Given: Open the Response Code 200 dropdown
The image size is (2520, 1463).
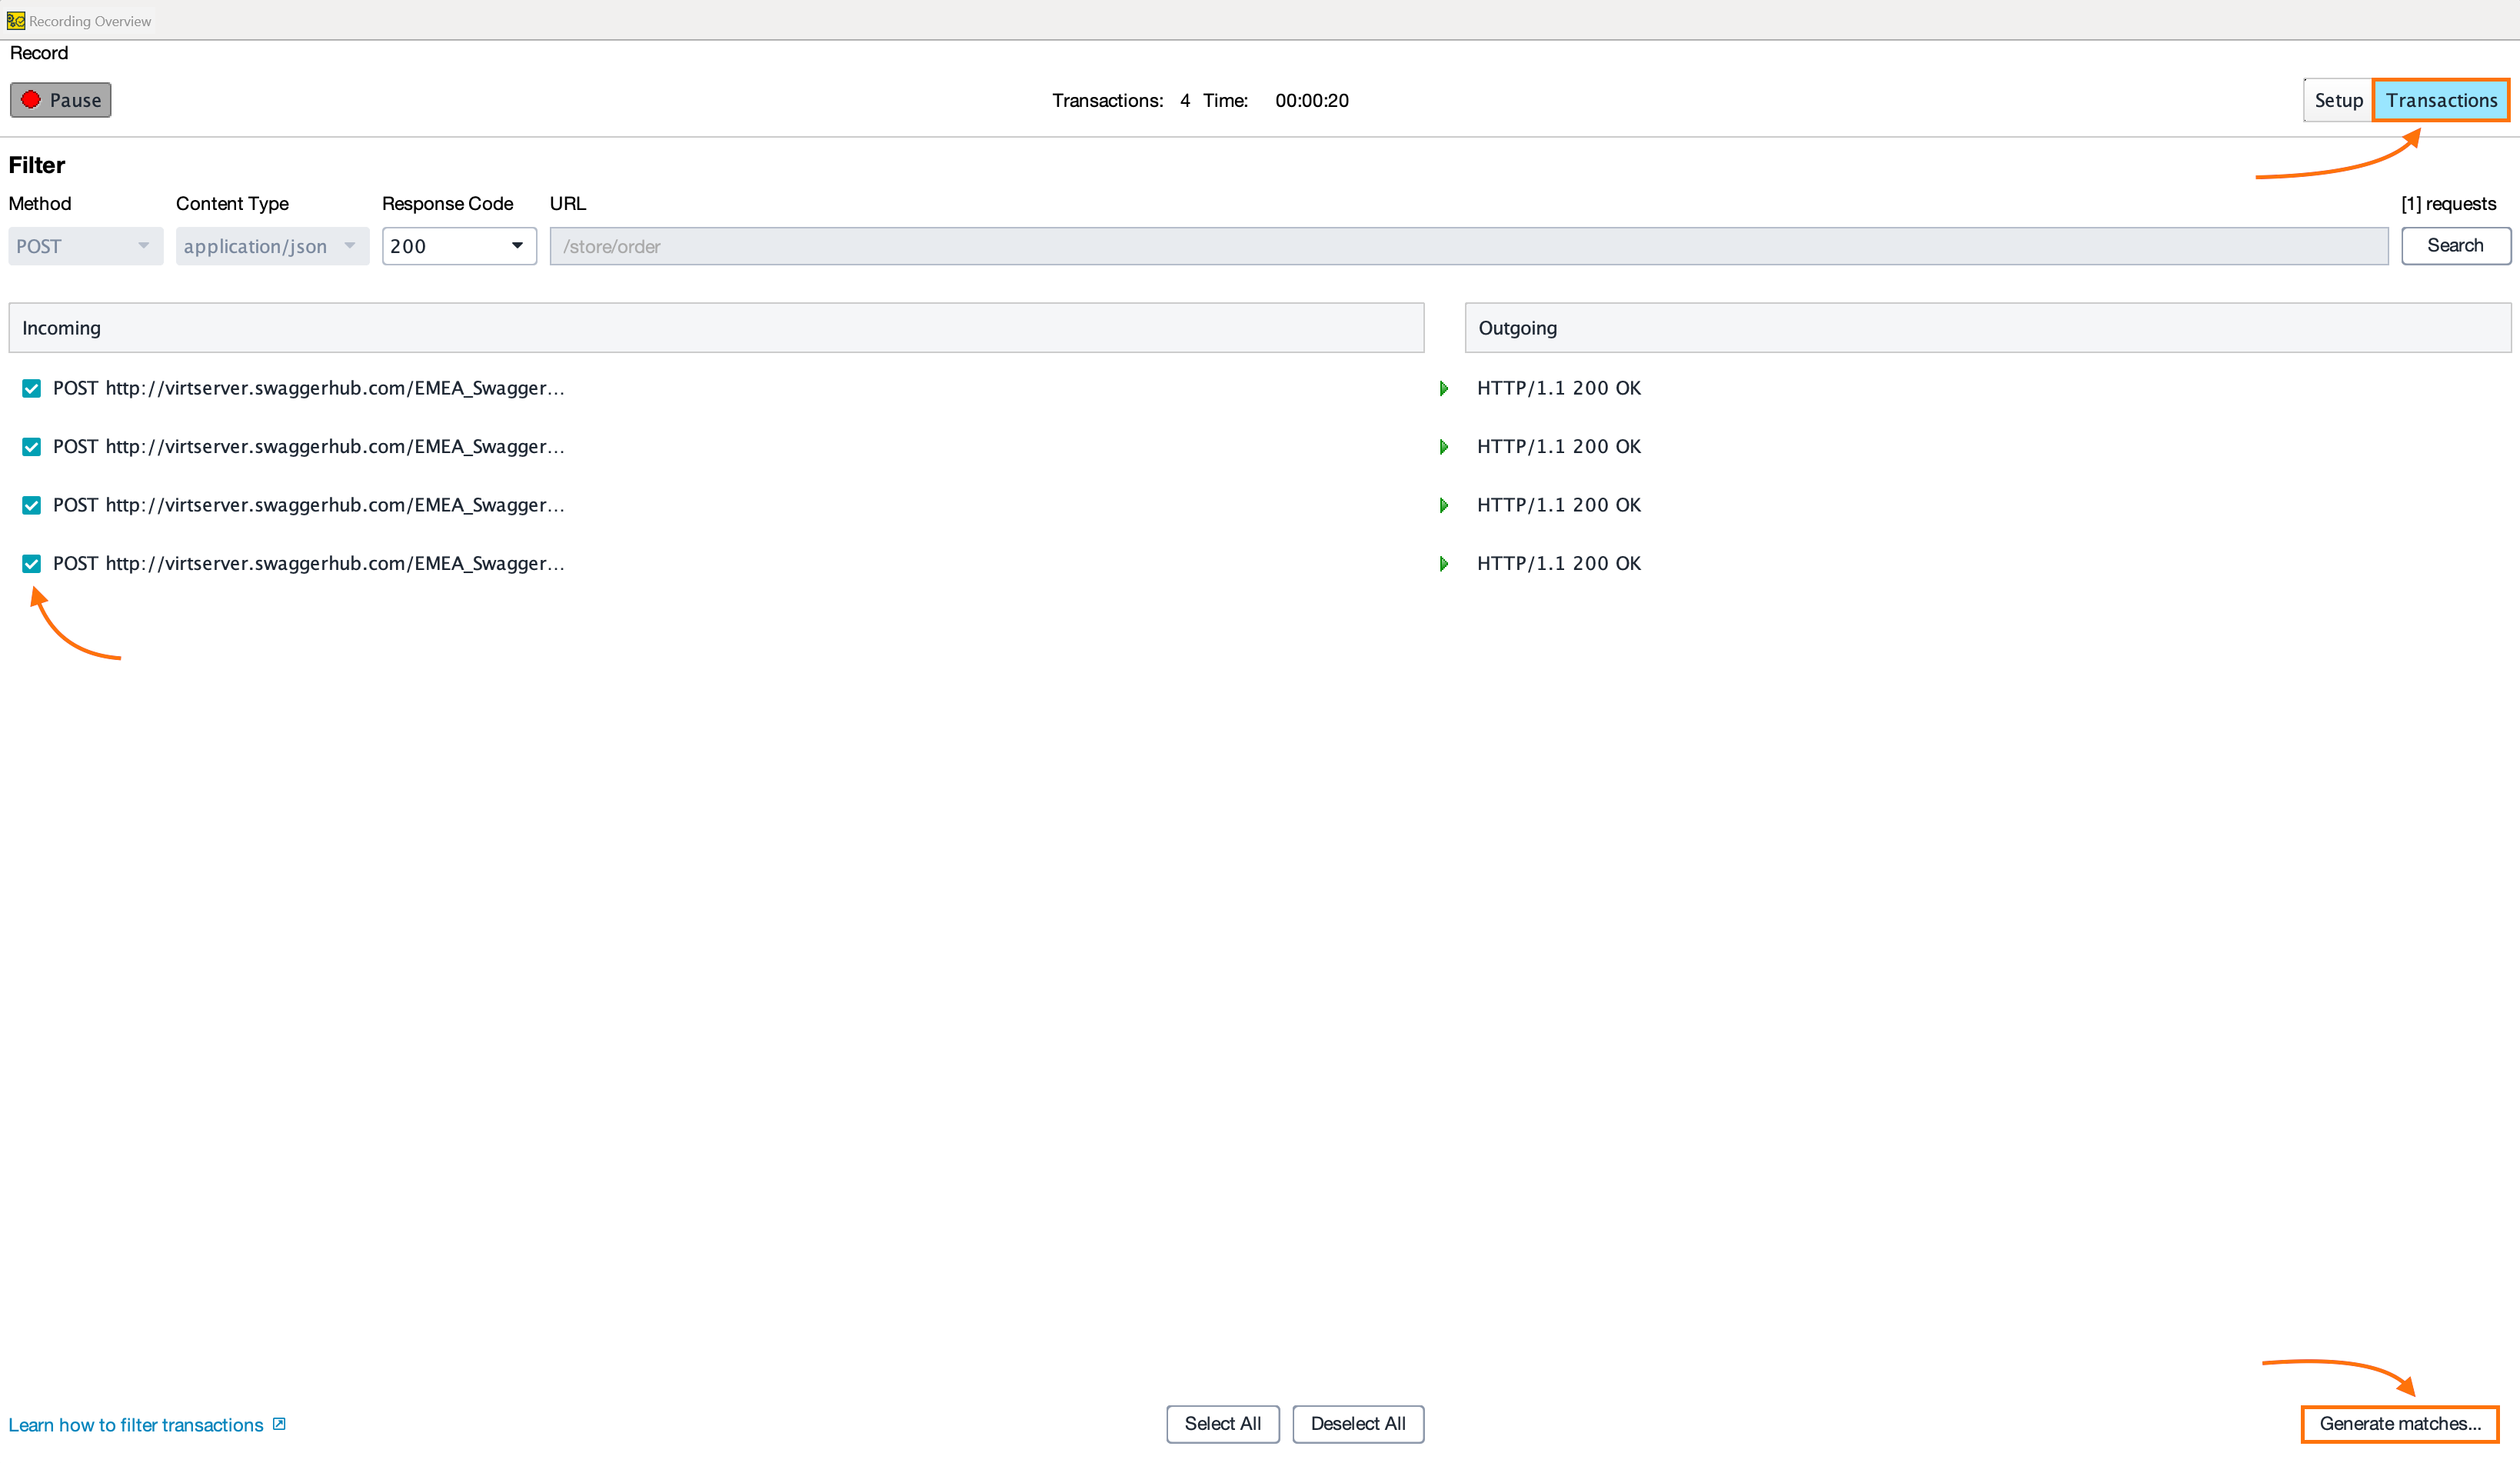Looking at the screenshot, I should (x=458, y=246).
